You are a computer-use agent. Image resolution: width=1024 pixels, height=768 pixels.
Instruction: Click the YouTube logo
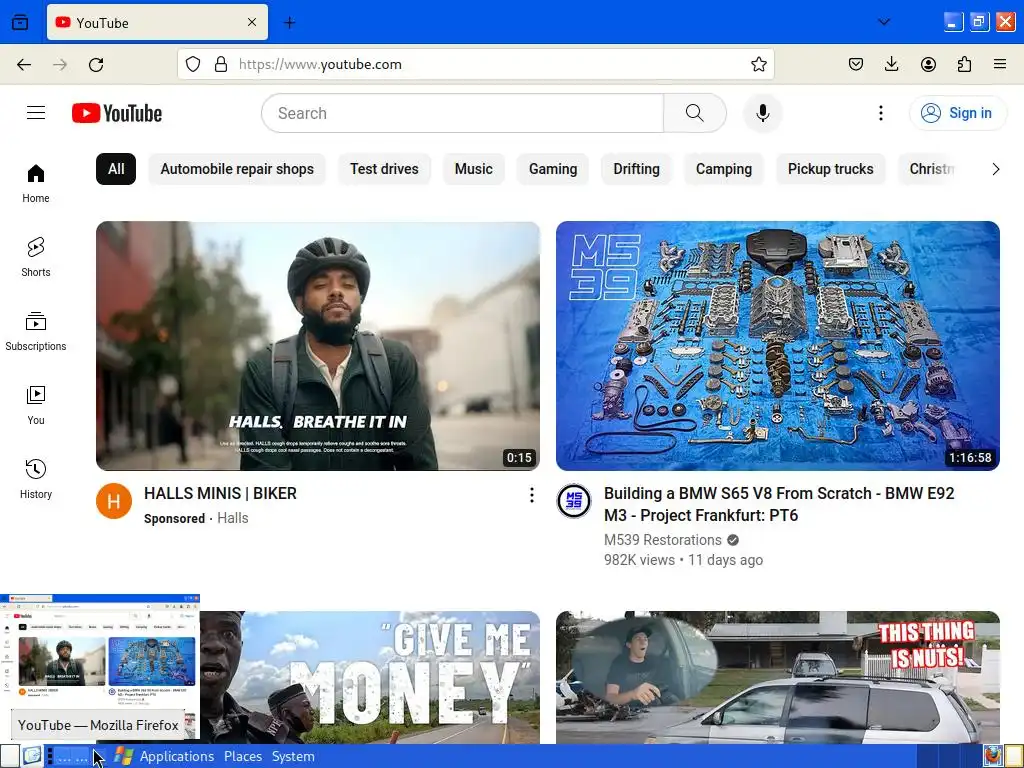117,113
